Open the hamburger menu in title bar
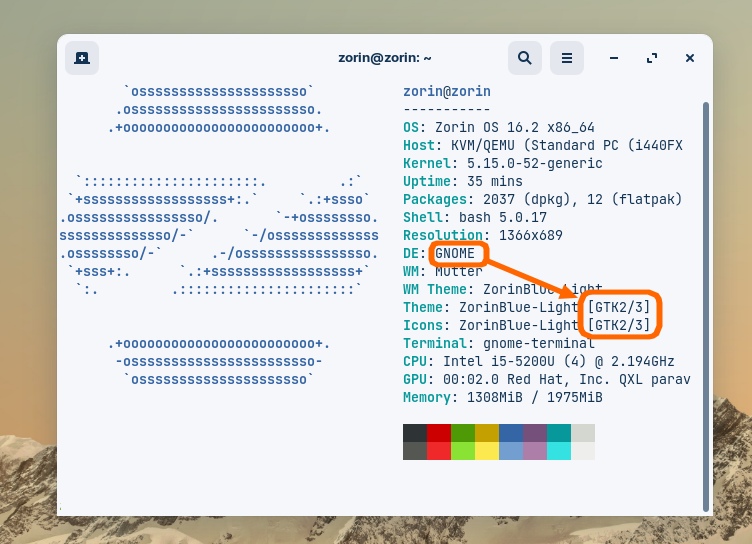 point(566,58)
